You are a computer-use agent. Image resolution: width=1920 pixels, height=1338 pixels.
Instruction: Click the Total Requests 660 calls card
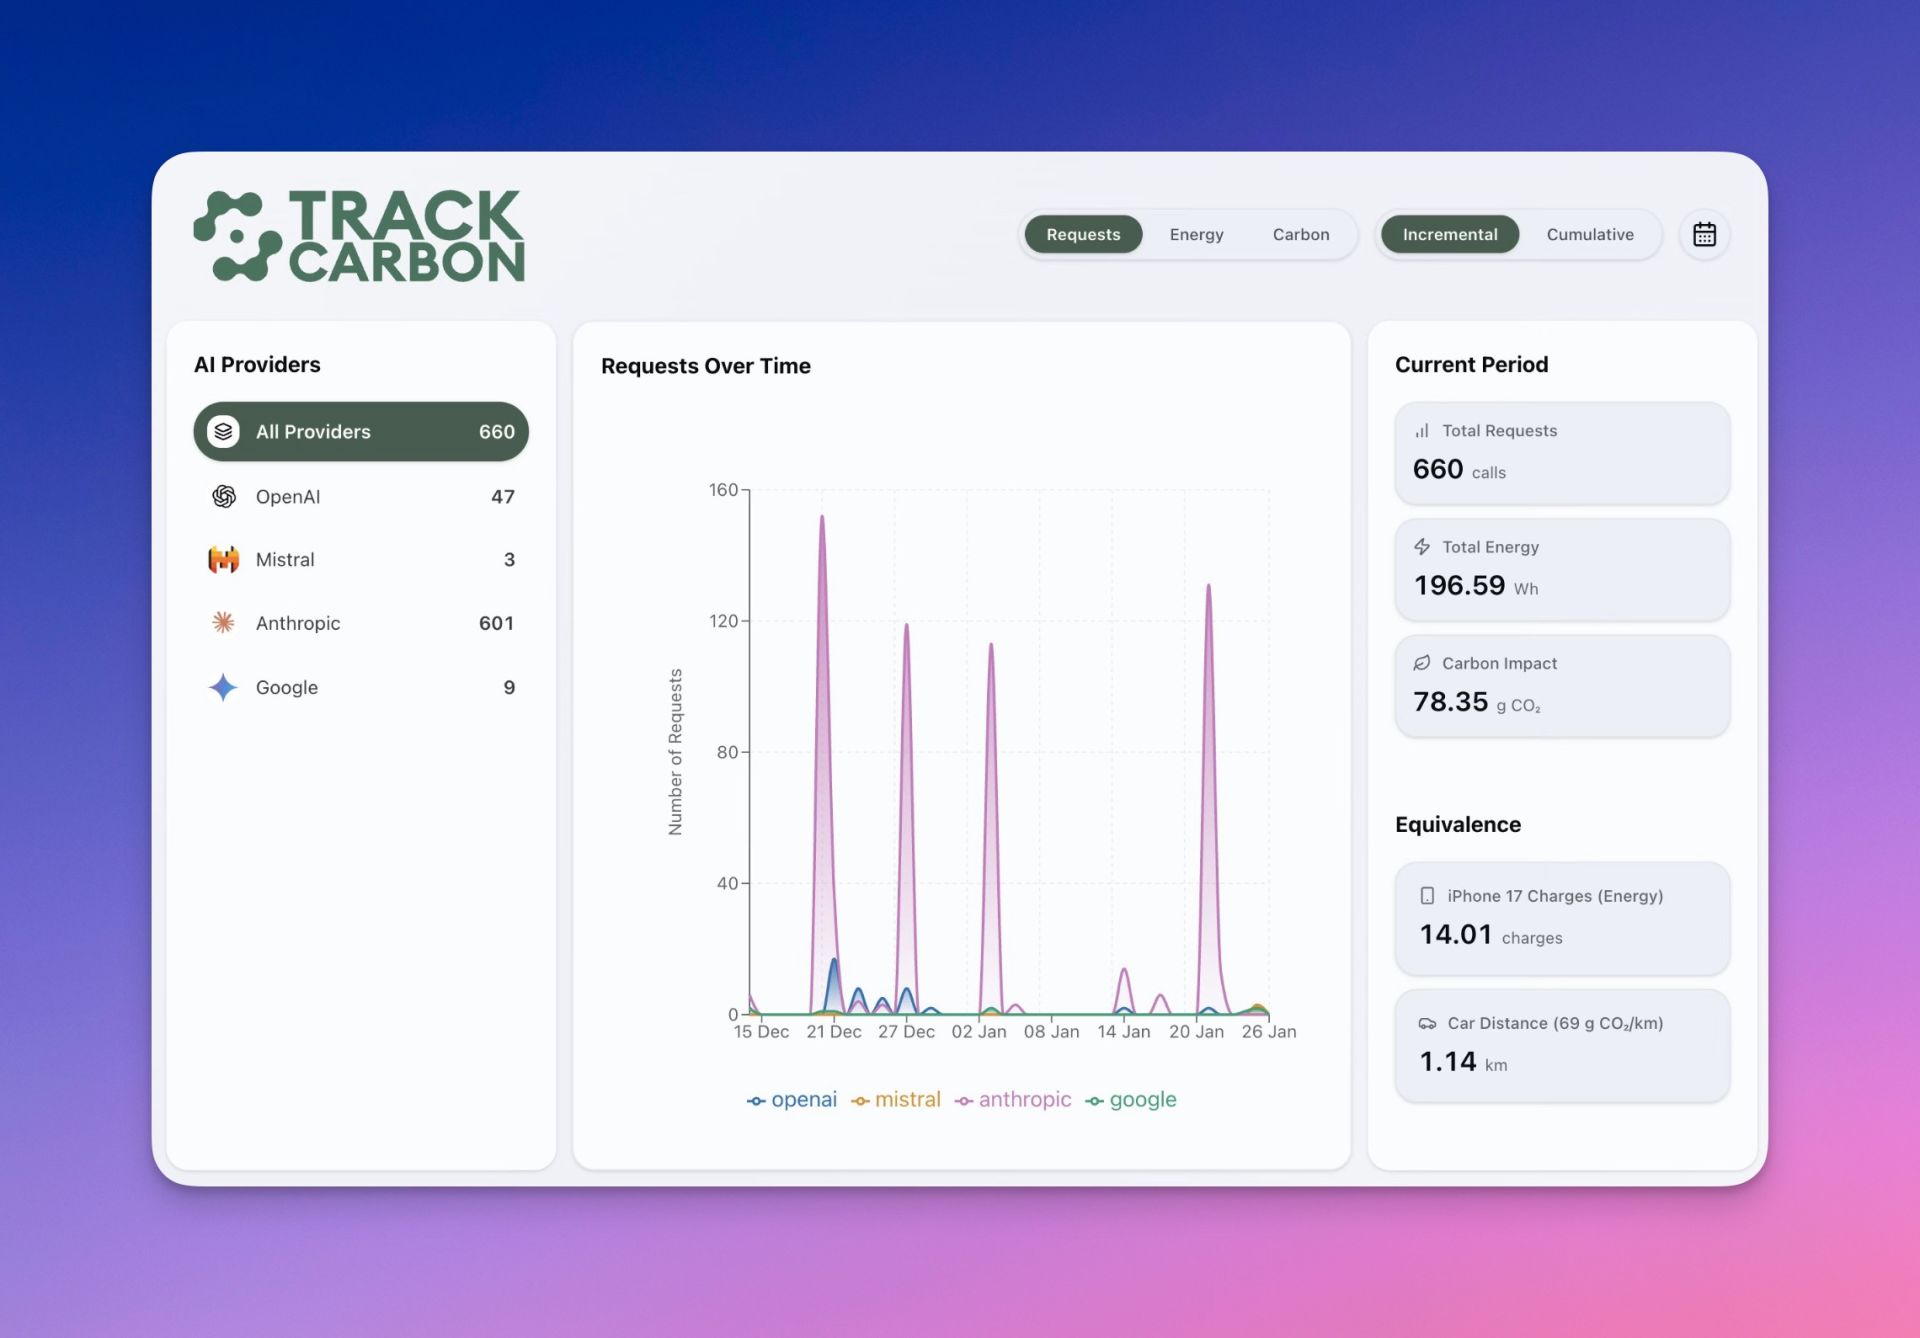1561,453
